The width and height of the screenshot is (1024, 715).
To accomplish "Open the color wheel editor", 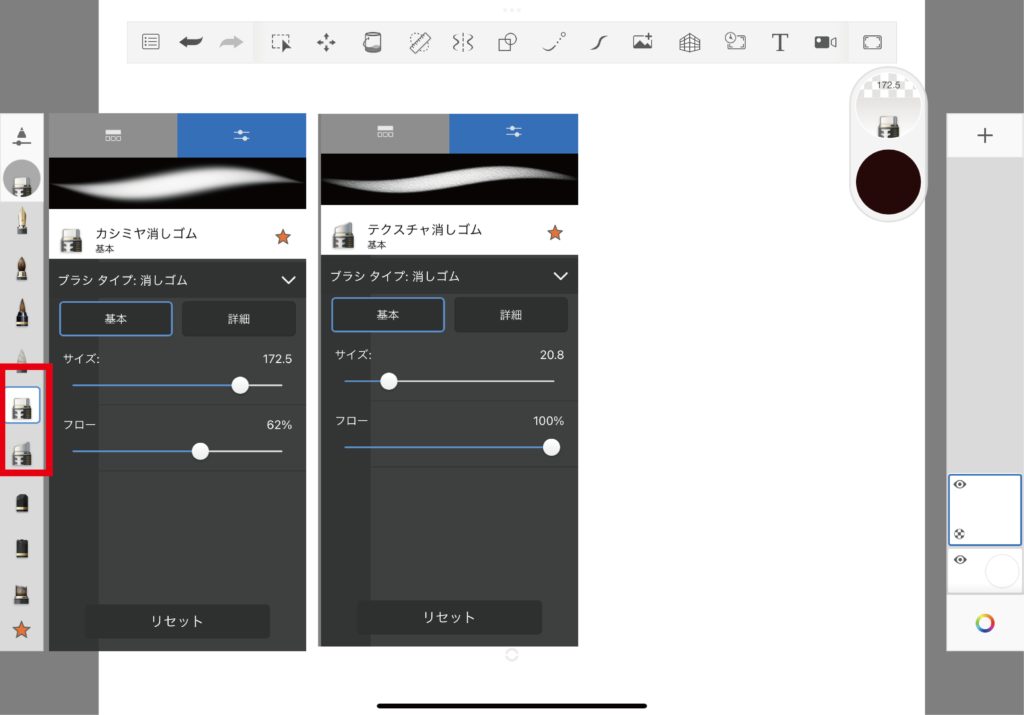I will [985, 623].
